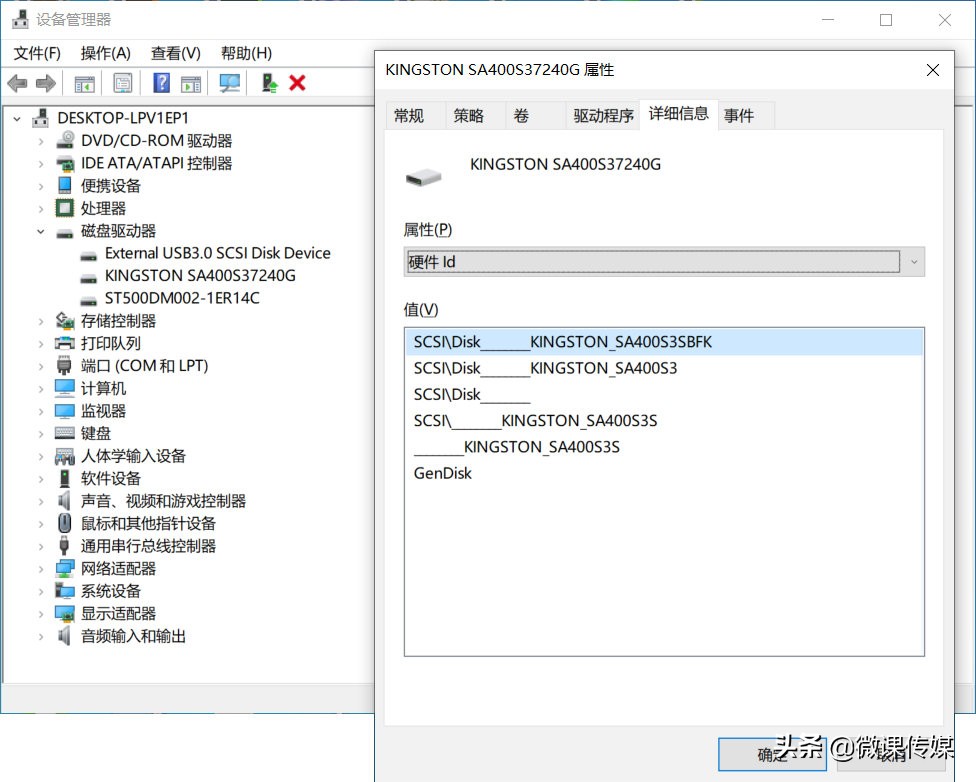Click the 网络适配器 icon
976x782 pixels.
(x=65, y=568)
